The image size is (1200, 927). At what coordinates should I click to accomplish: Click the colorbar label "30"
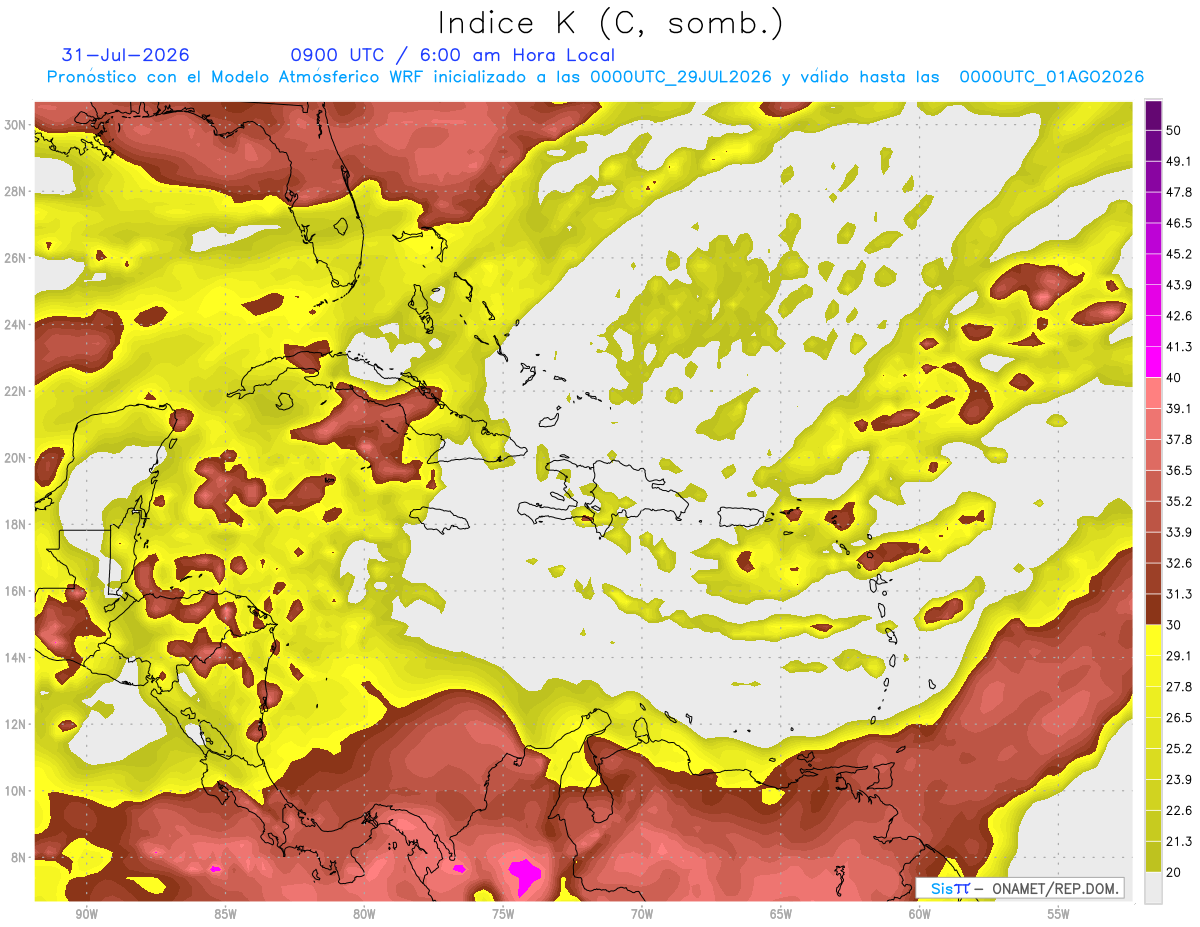[1175, 625]
